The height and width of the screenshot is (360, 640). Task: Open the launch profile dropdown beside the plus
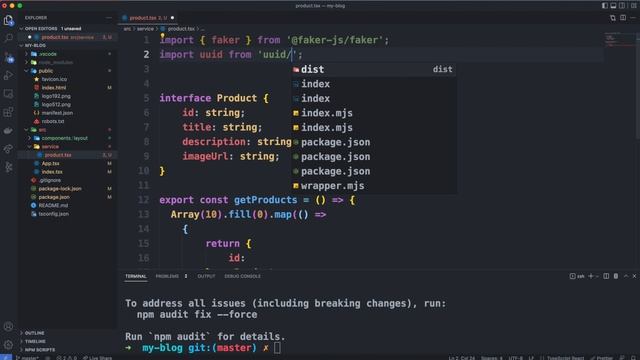pos(597,276)
